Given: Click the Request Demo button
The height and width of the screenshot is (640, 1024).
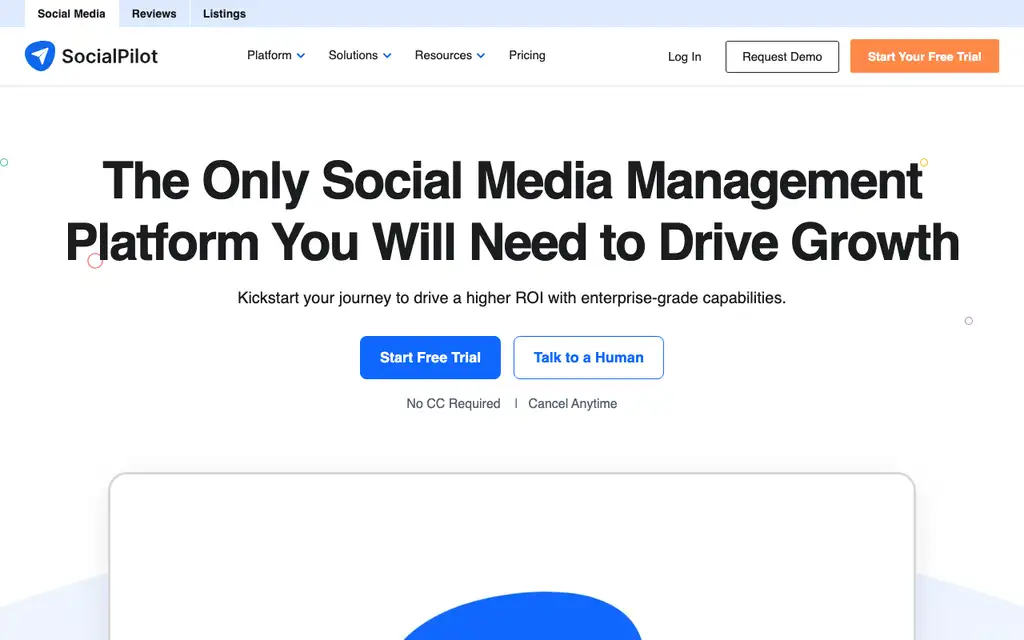Looking at the screenshot, I should click(782, 57).
